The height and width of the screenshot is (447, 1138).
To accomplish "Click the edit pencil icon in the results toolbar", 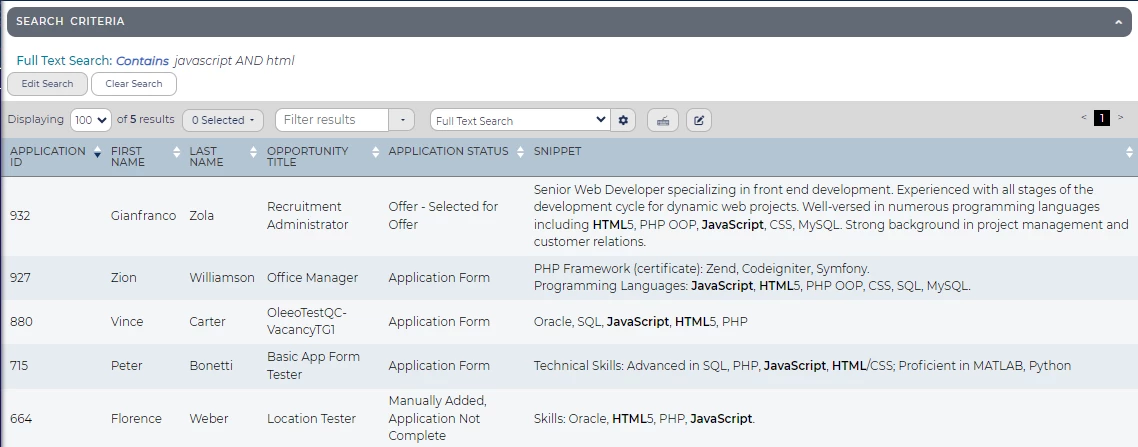I will pyautogui.click(x=699, y=120).
